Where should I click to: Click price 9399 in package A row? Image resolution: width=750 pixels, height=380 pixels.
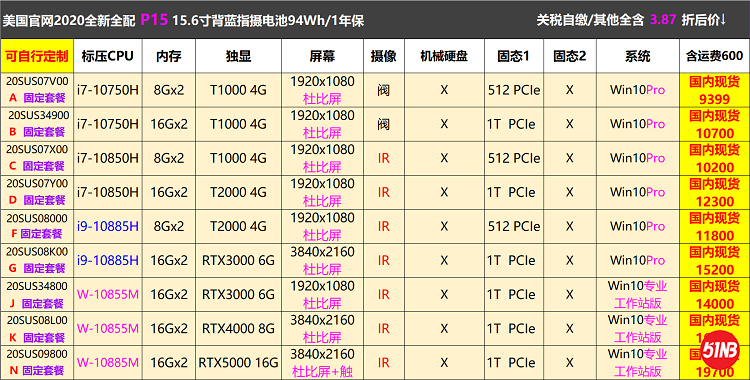[x=715, y=99]
